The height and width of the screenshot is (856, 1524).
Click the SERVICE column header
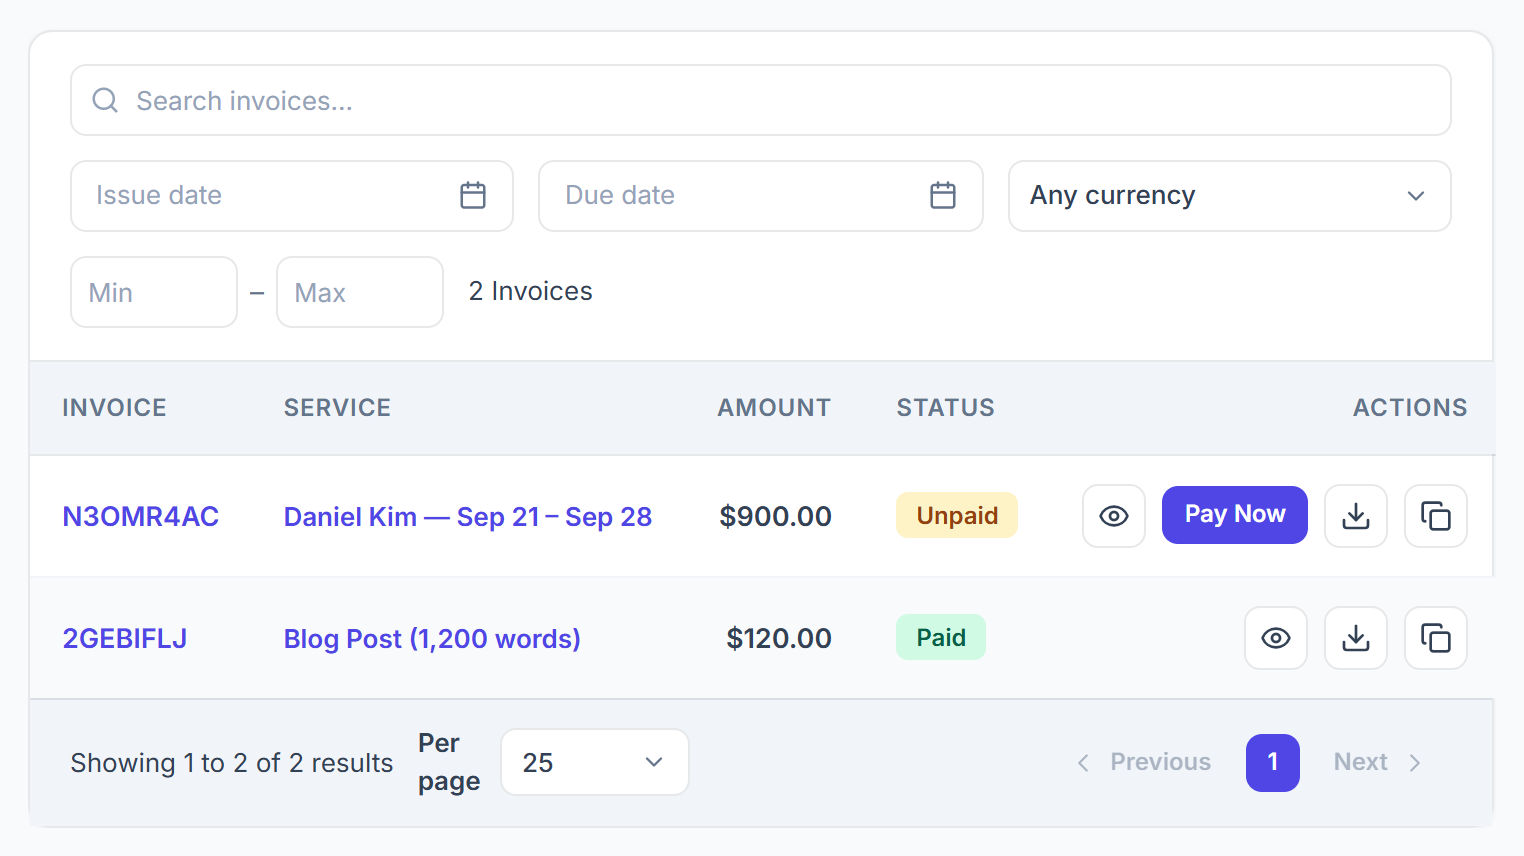[337, 408]
